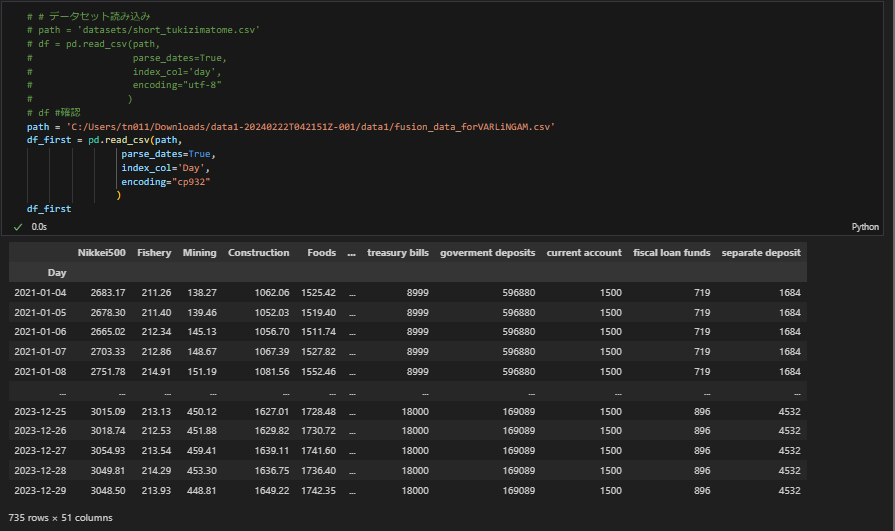Click the current account column header
This screenshot has width=895, height=531.
tap(584, 253)
